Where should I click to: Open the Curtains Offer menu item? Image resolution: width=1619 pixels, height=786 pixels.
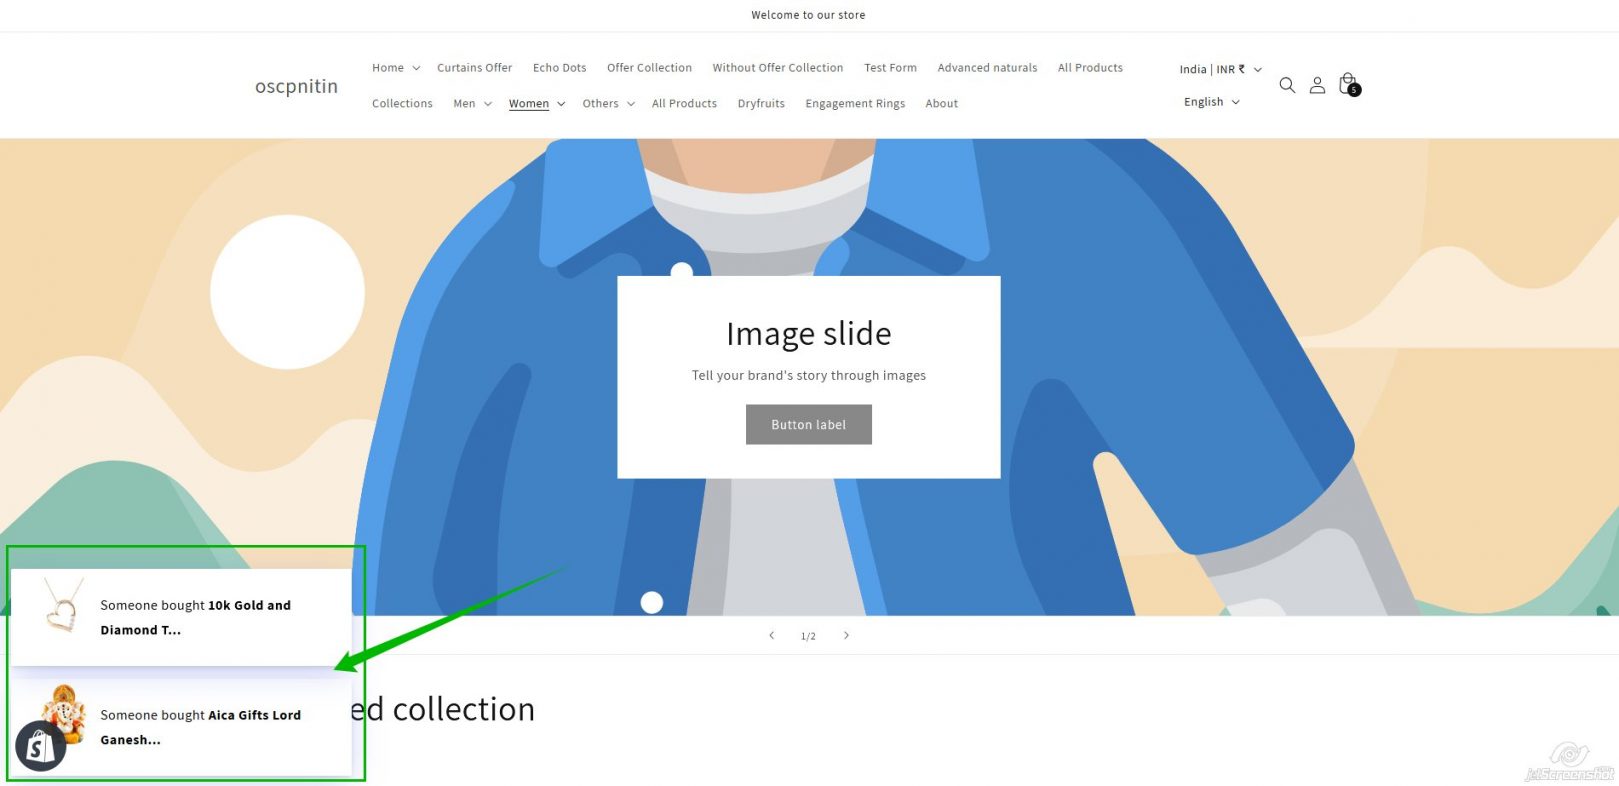pyautogui.click(x=474, y=68)
